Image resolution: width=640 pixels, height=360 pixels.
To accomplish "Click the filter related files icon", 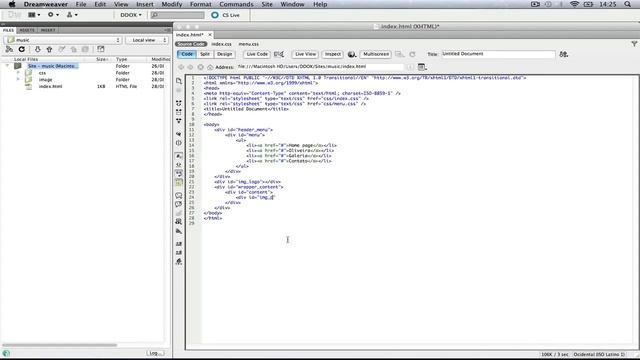I will pyautogui.click(x=634, y=44).
